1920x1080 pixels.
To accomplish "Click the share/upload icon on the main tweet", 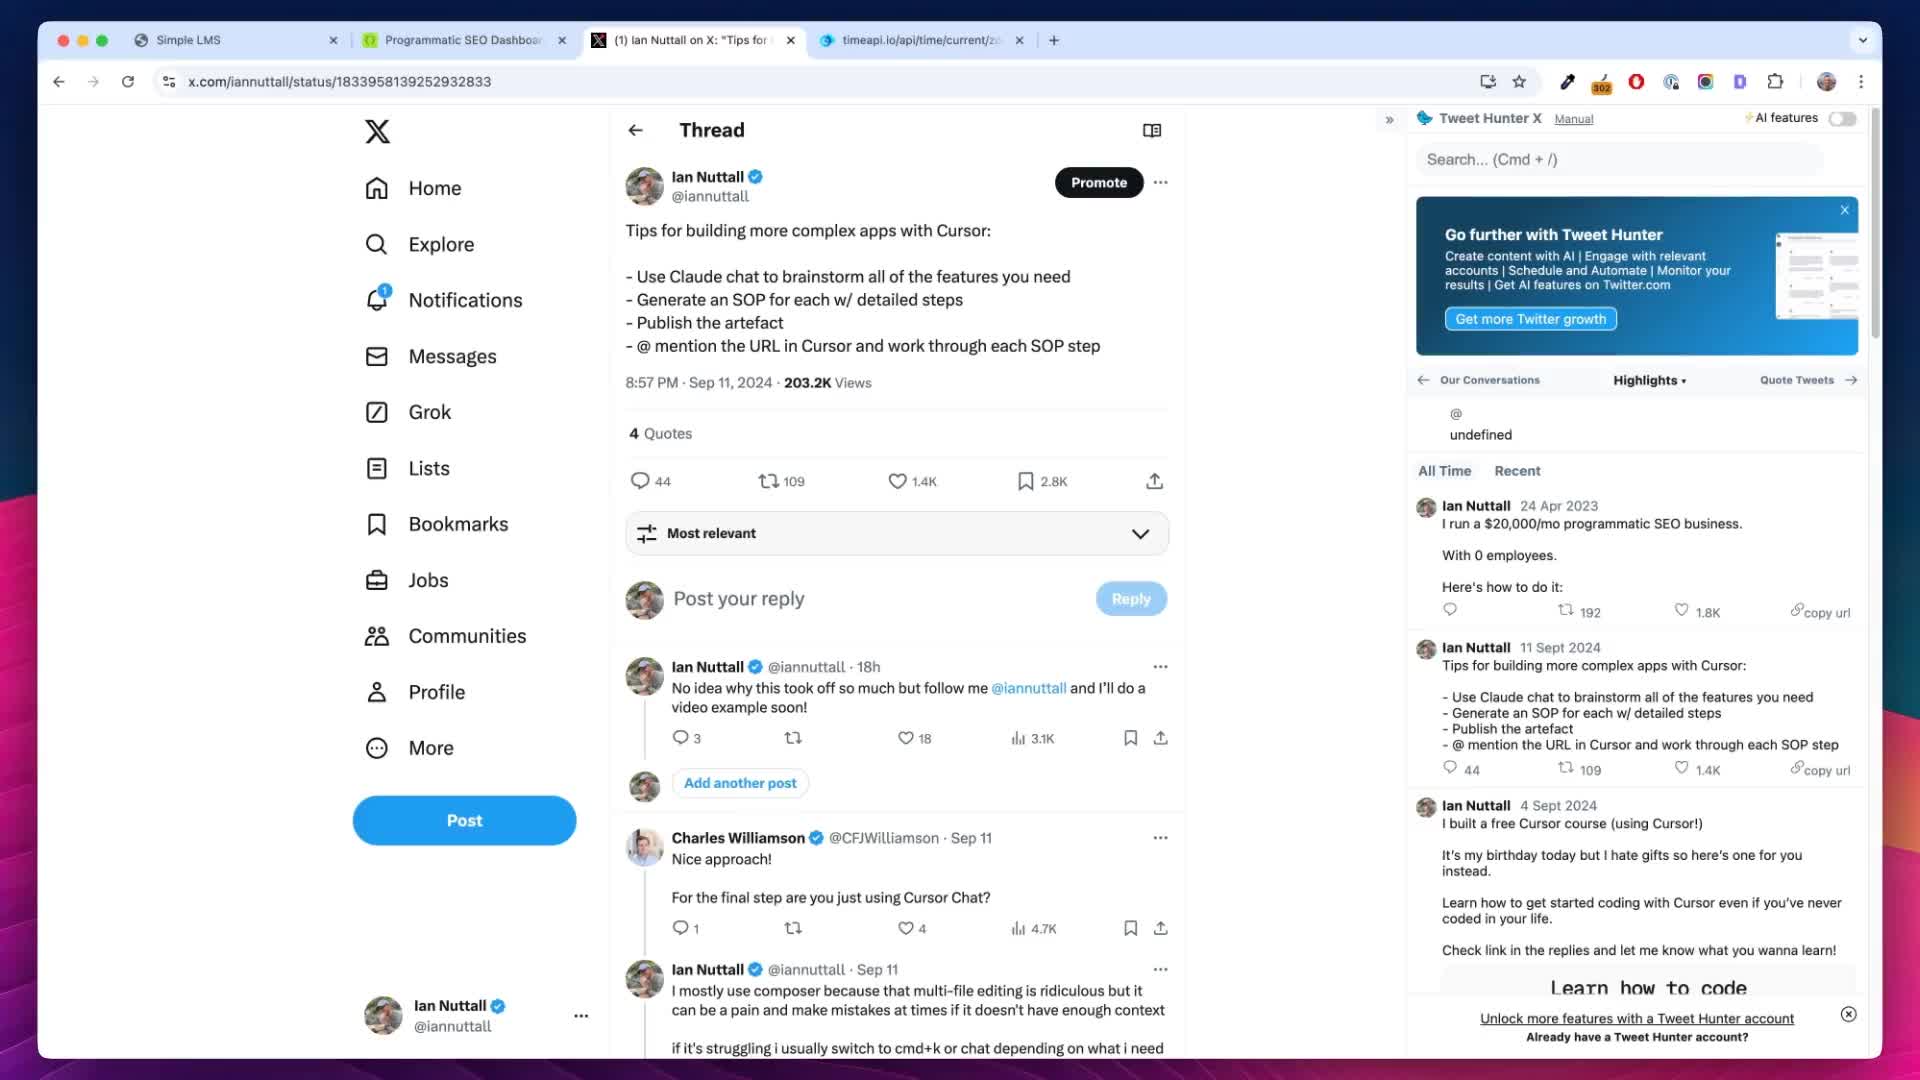I will click(x=1154, y=481).
